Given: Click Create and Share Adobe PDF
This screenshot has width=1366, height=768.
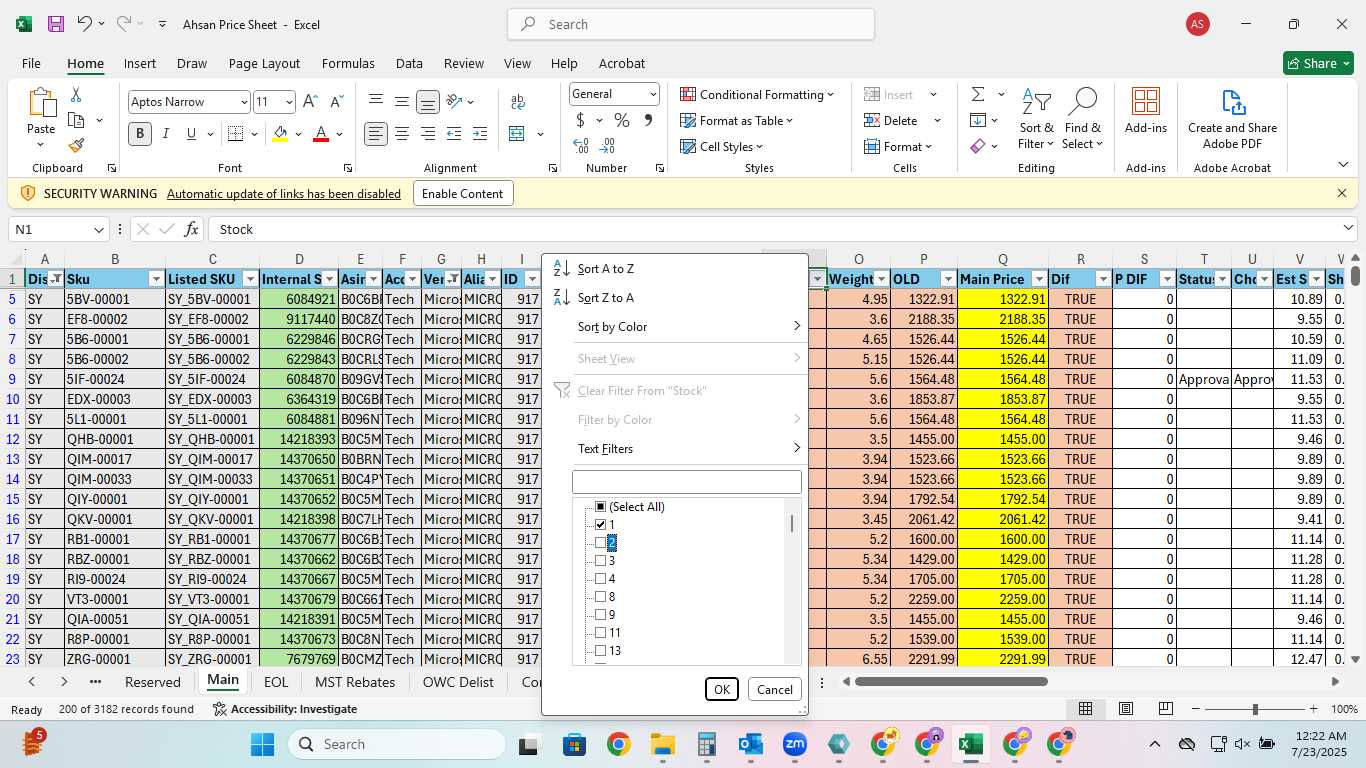Looking at the screenshot, I should coord(1232,119).
